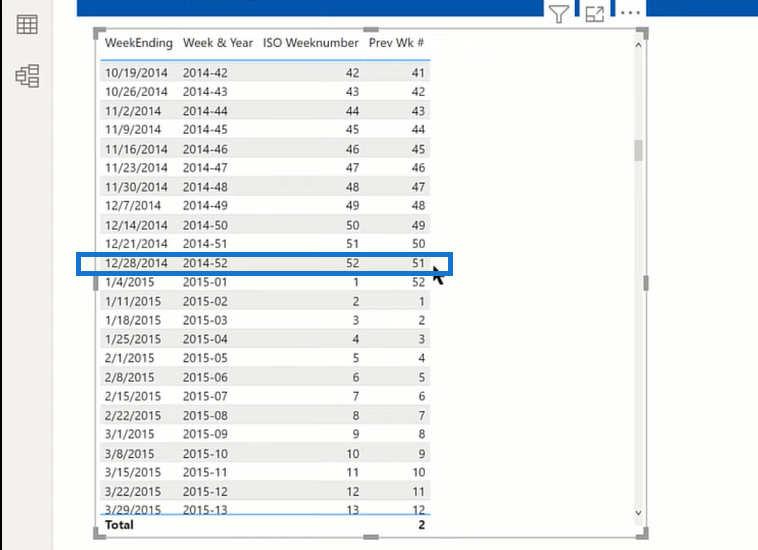Image resolution: width=758 pixels, height=550 pixels.
Task: Click the bottom-left corner resize handle
Action: tap(99, 534)
